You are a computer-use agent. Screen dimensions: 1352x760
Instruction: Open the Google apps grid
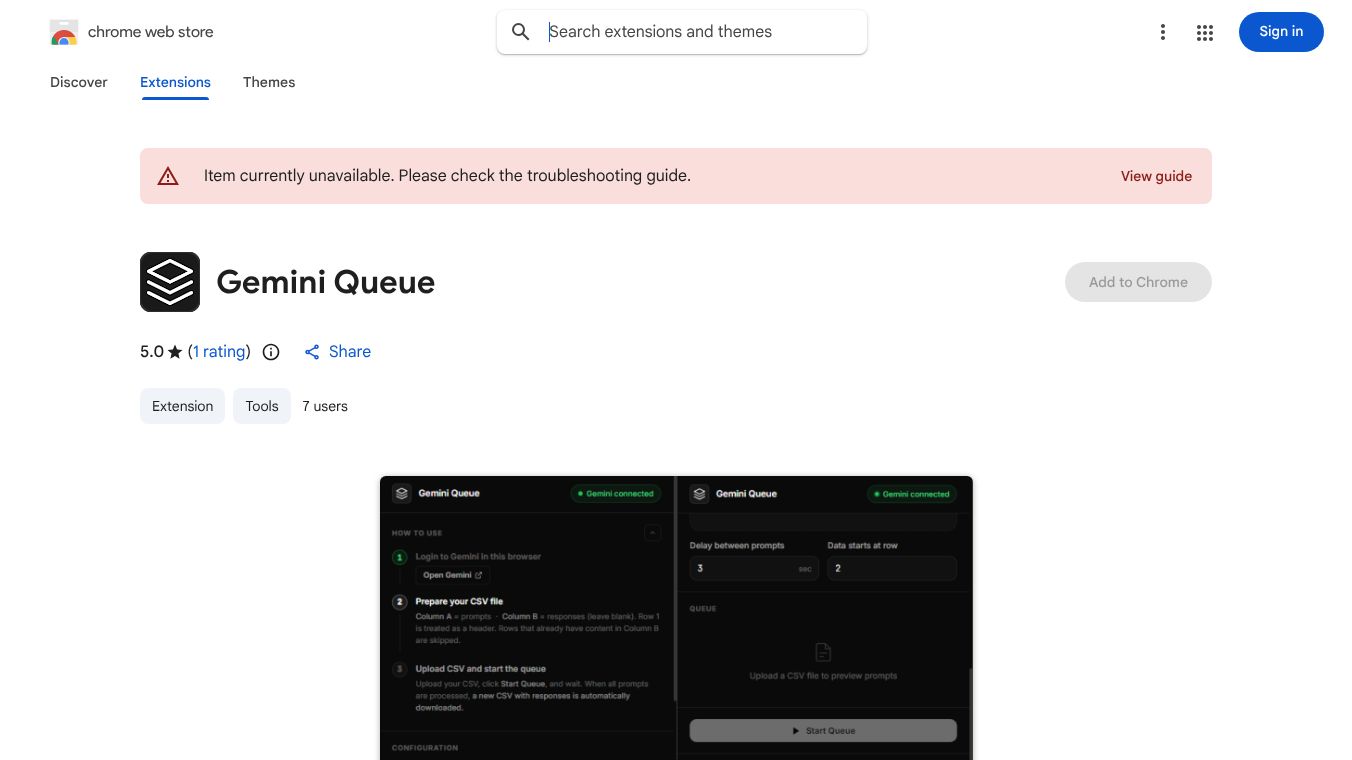pyautogui.click(x=1204, y=32)
